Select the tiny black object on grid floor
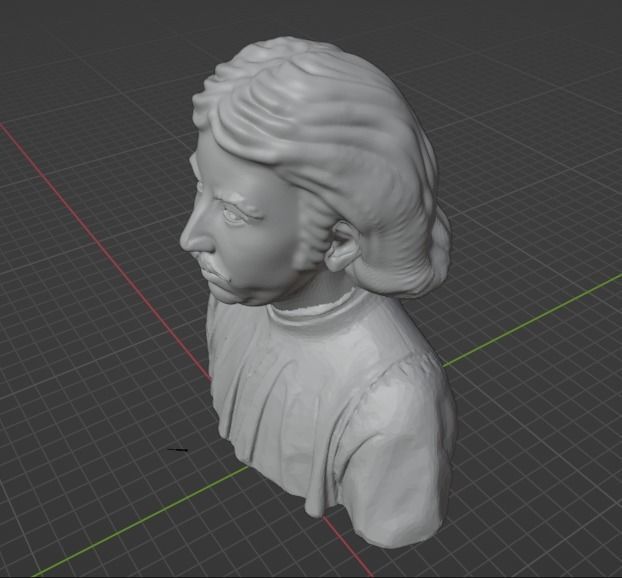 178,450
